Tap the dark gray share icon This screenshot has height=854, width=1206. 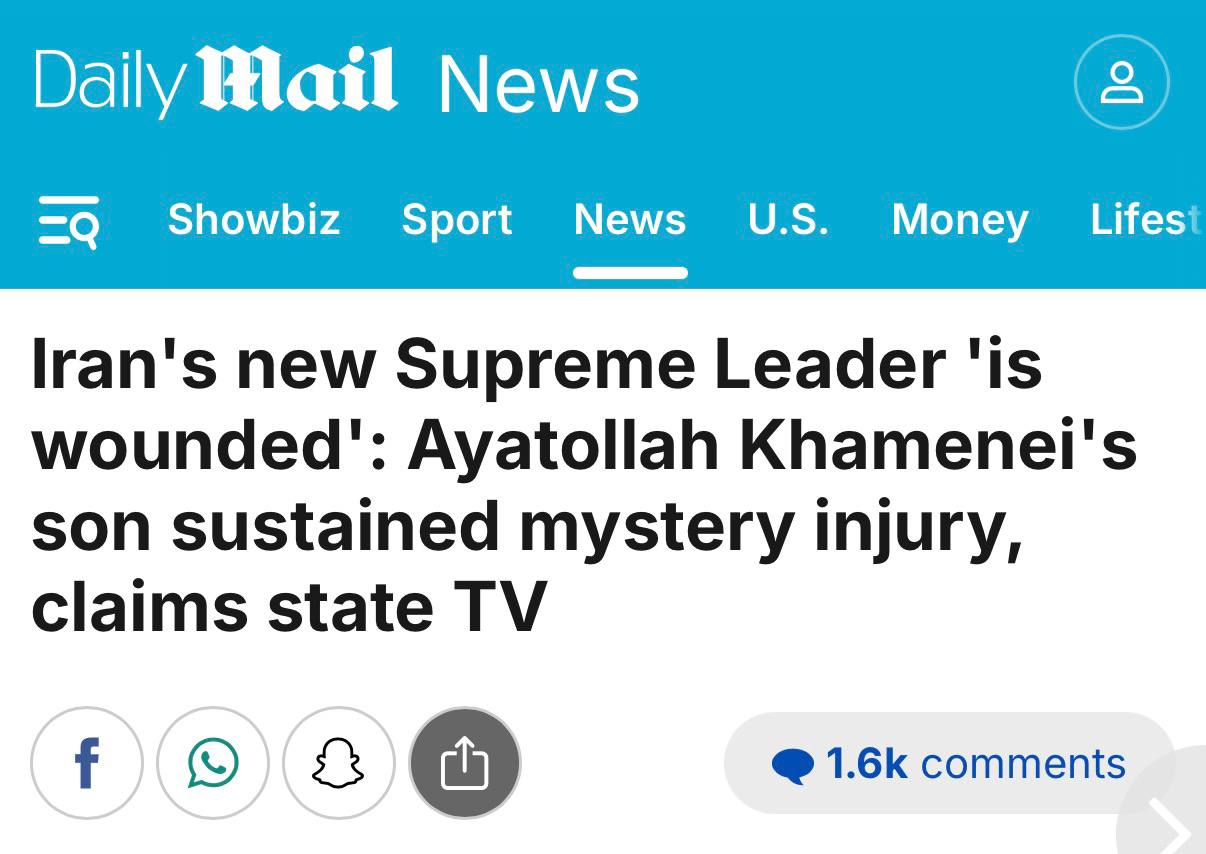click(465, 764)
